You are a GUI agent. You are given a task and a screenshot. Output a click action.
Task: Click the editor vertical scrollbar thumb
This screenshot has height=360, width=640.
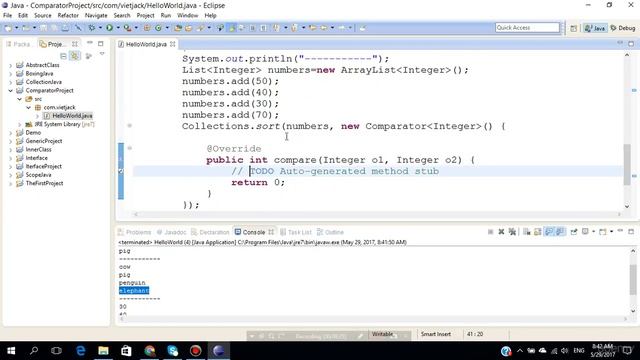pos(627,165)
